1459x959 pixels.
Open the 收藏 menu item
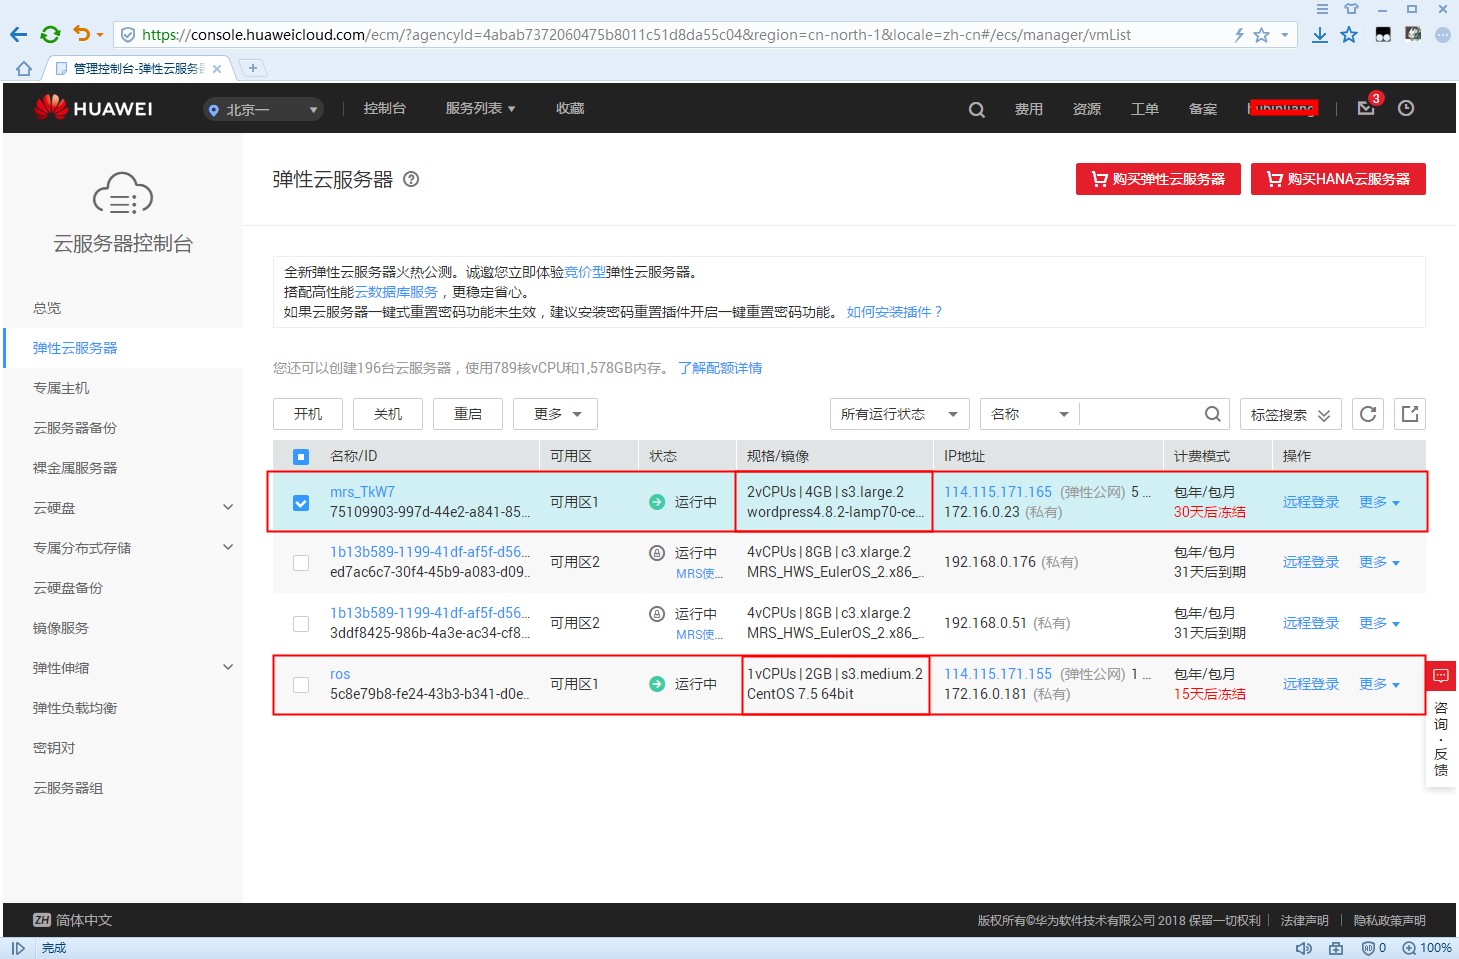(570, 108)
